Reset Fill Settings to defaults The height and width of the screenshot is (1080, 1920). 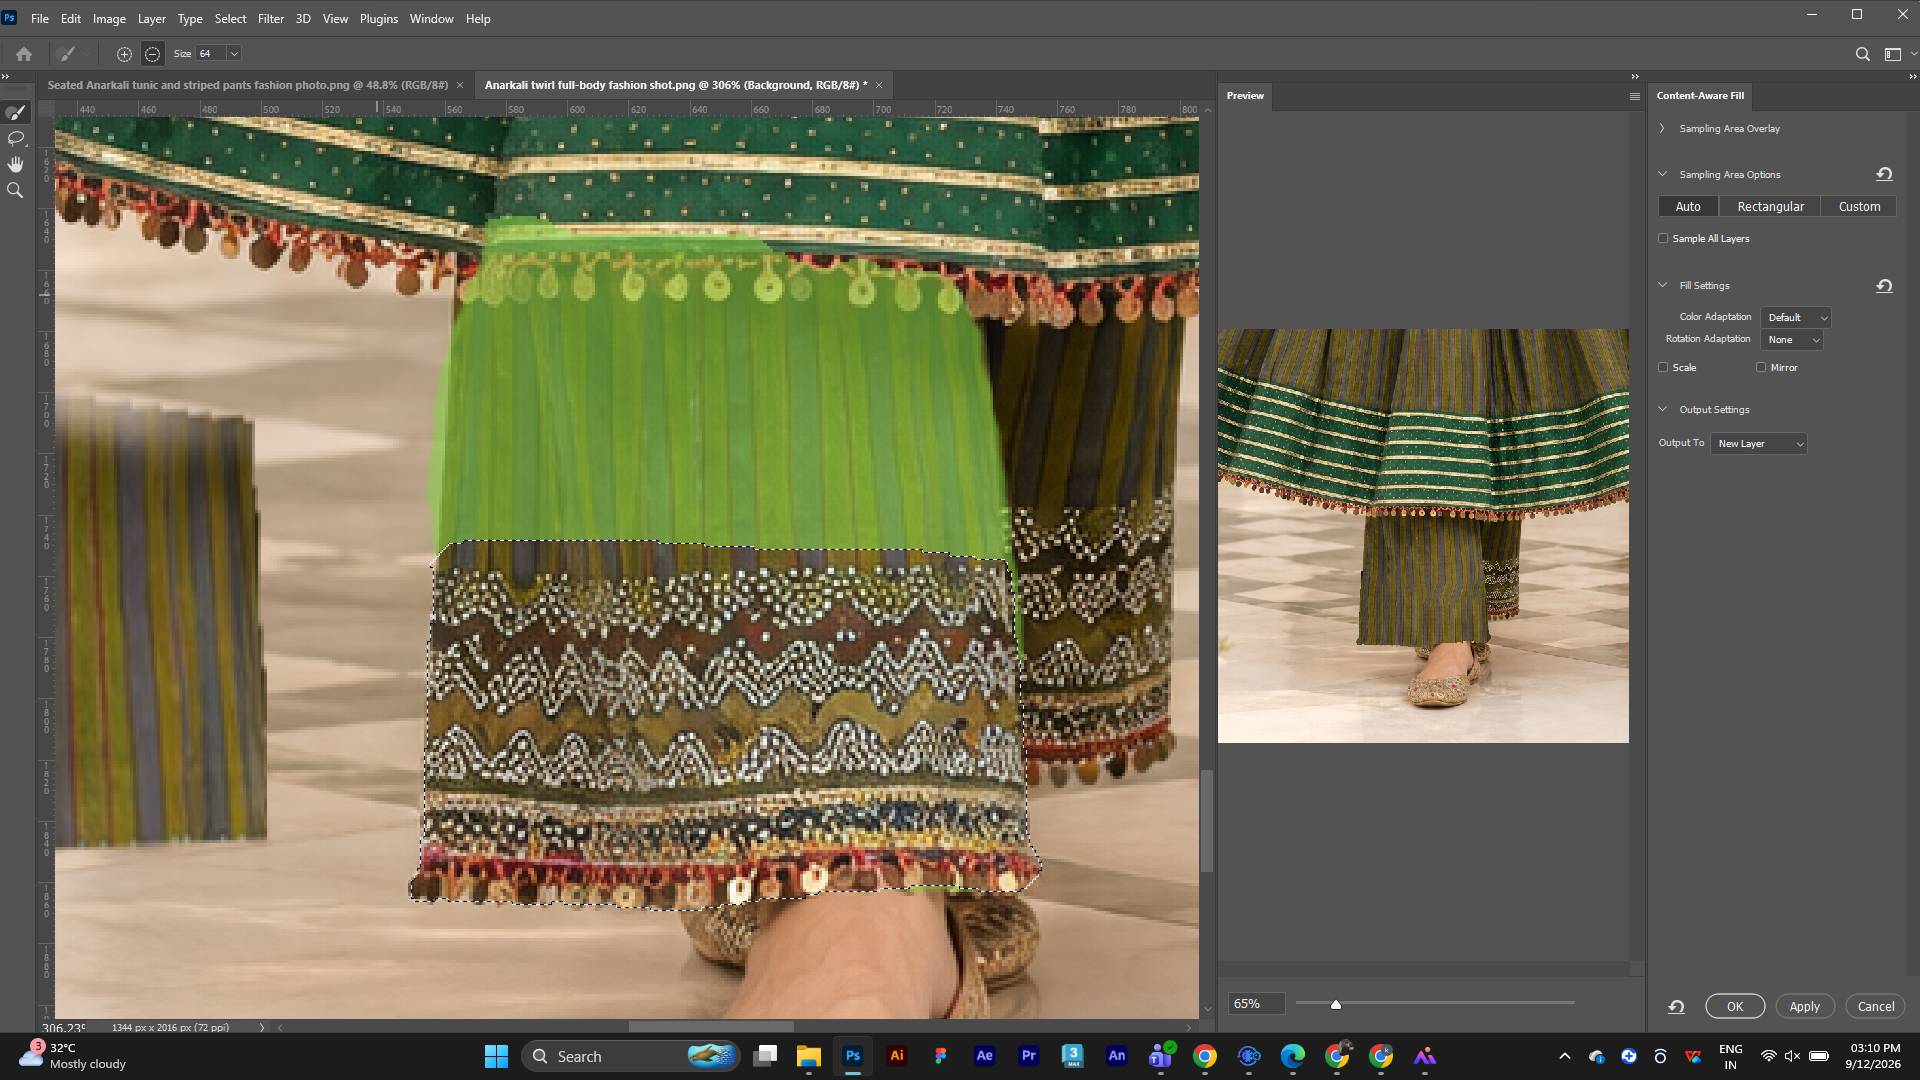(x=1884, y=286)
